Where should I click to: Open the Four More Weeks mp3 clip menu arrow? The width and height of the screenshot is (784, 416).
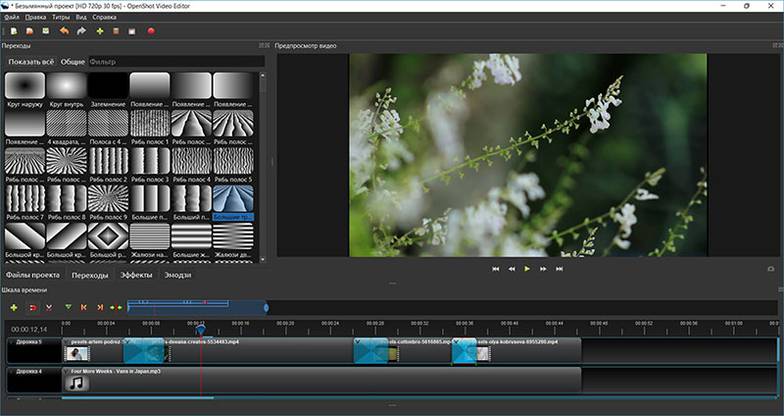pos(66,372)
